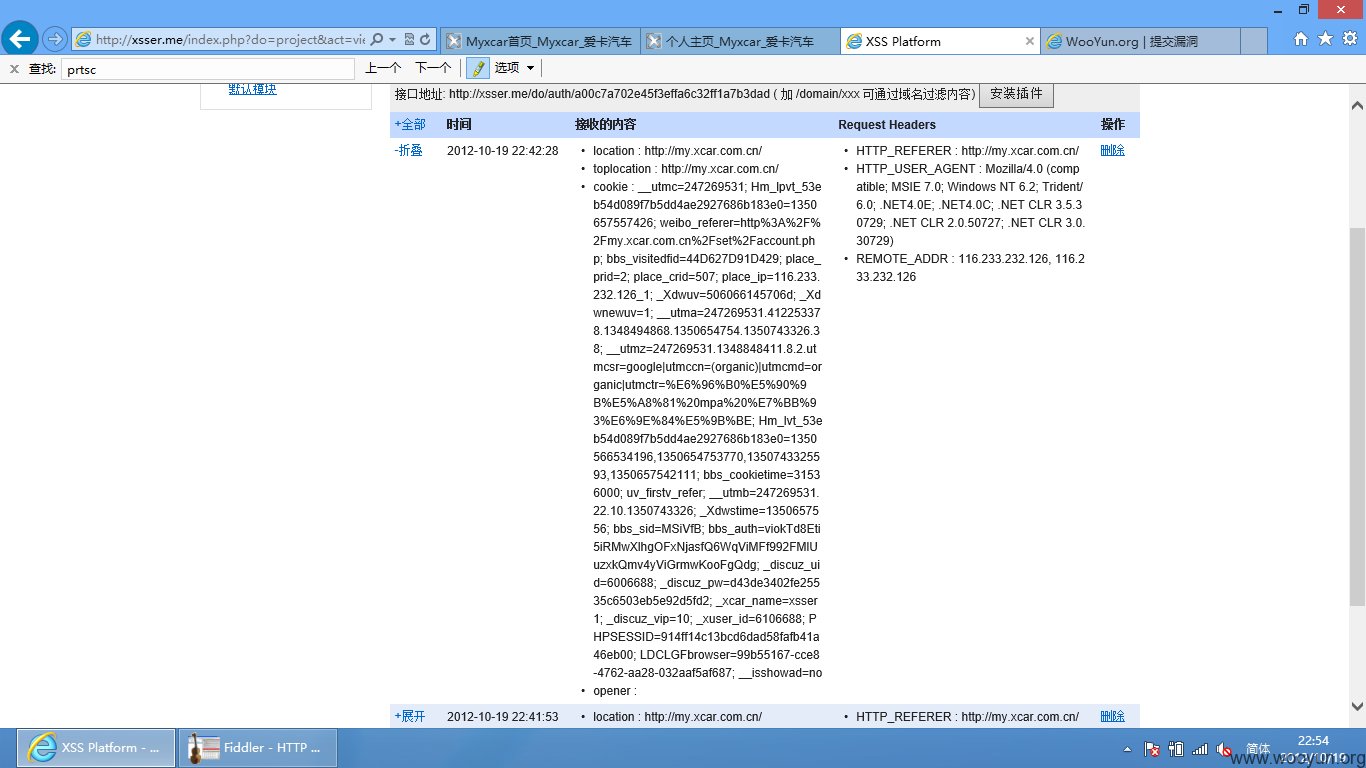Screen dimensions: 1366x768
Task: Open the 默认模块 link in sidebar
Action: tap(252, 88)
